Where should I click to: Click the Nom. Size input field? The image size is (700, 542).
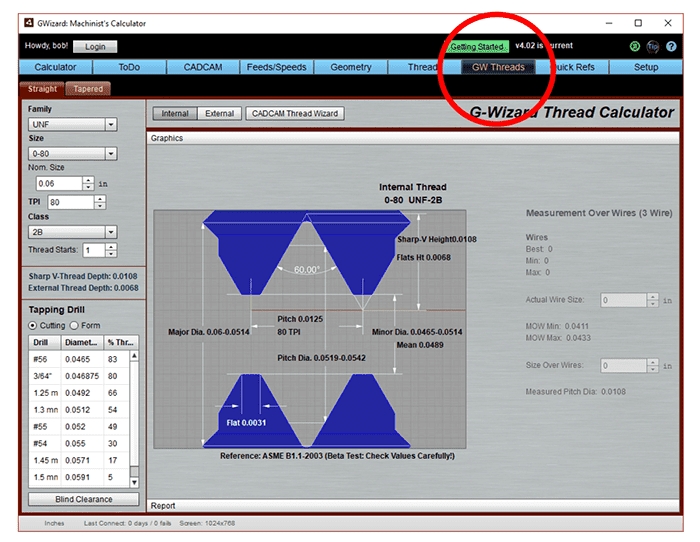(x=59, y=183)
